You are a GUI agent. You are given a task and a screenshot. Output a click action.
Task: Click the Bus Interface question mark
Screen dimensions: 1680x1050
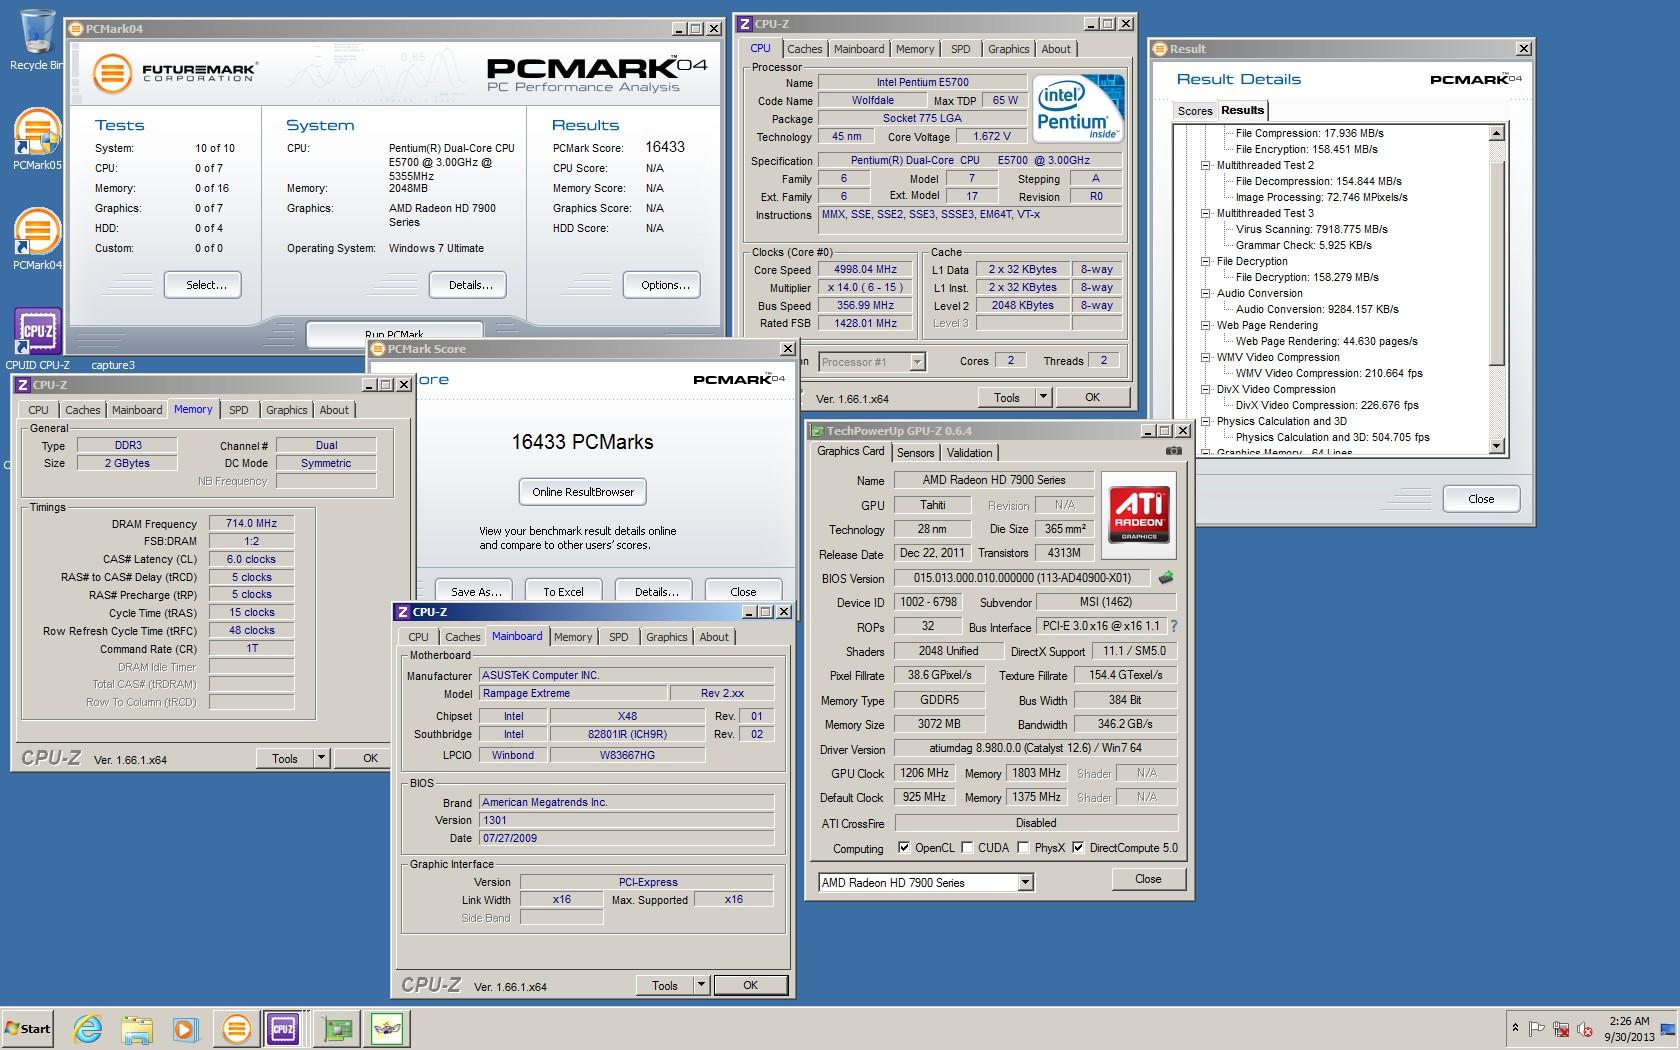(x=1174, y=626)
